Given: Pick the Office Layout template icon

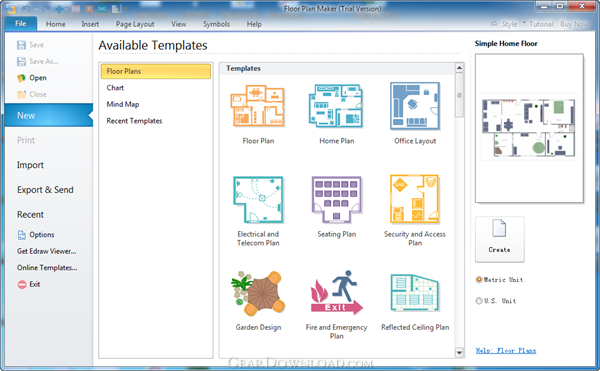Looking at the screenshot, I should tap(415, 106).
